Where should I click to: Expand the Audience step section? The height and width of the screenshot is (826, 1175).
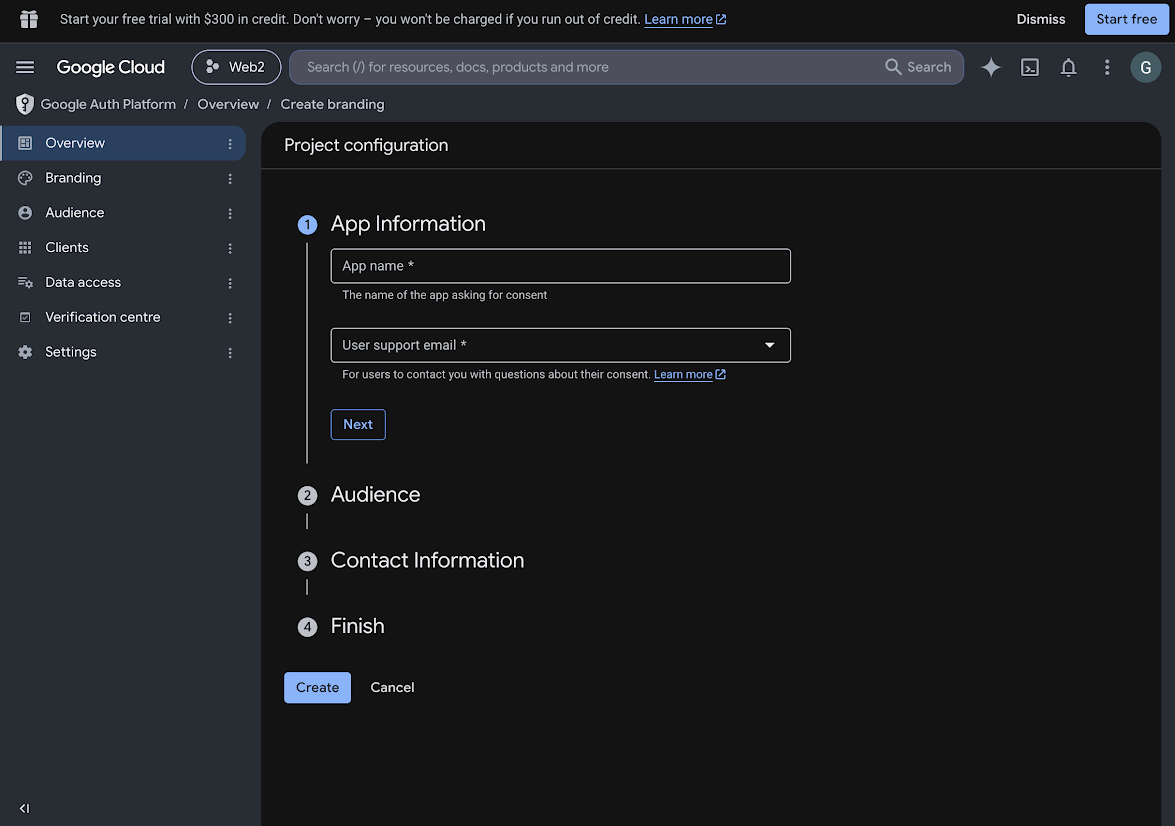(375, 495)
